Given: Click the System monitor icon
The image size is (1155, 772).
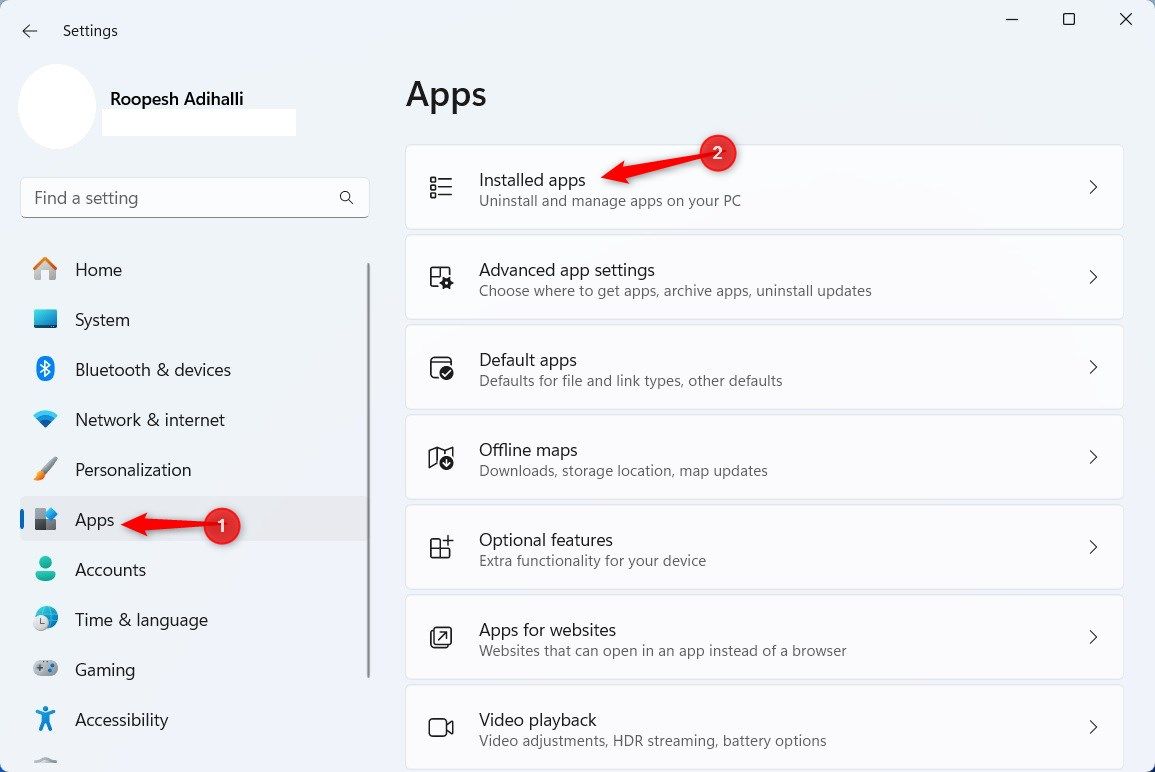Looking at the screenshot, I should point(46,319).
